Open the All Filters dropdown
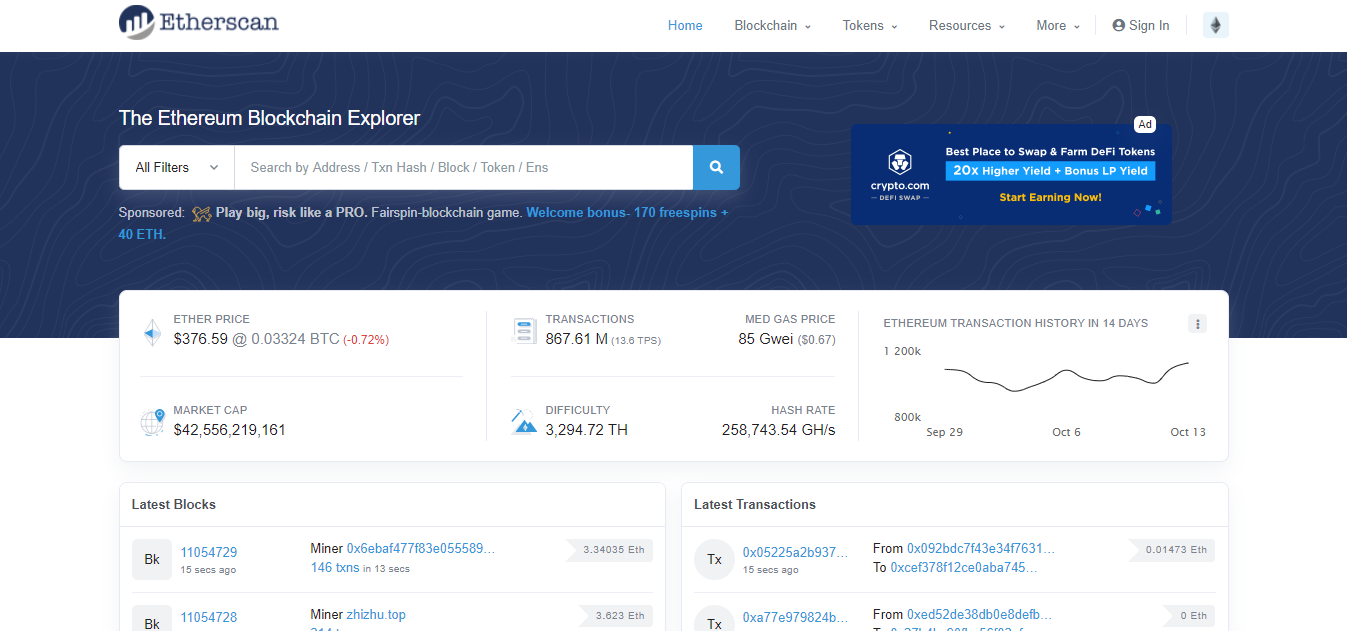1347x631 pixels. click(177, 167)
